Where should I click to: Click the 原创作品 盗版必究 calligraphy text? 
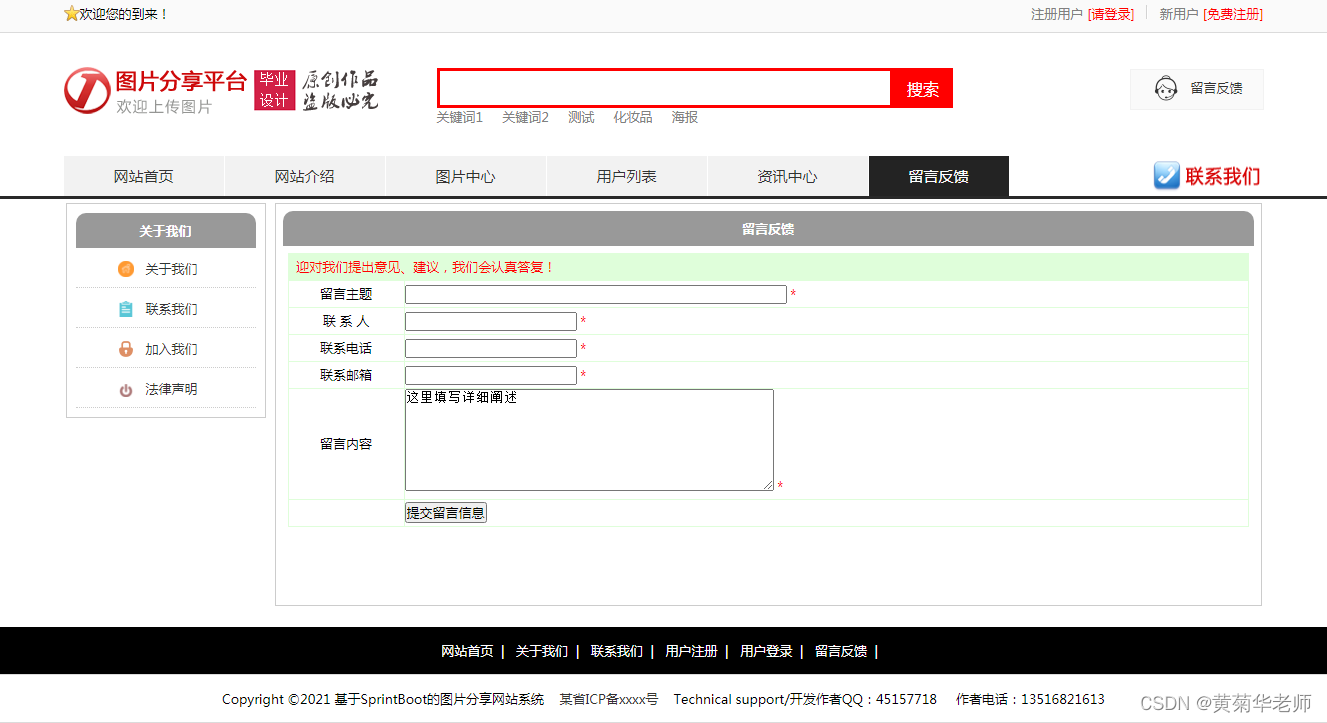click(x=340, y=90)
